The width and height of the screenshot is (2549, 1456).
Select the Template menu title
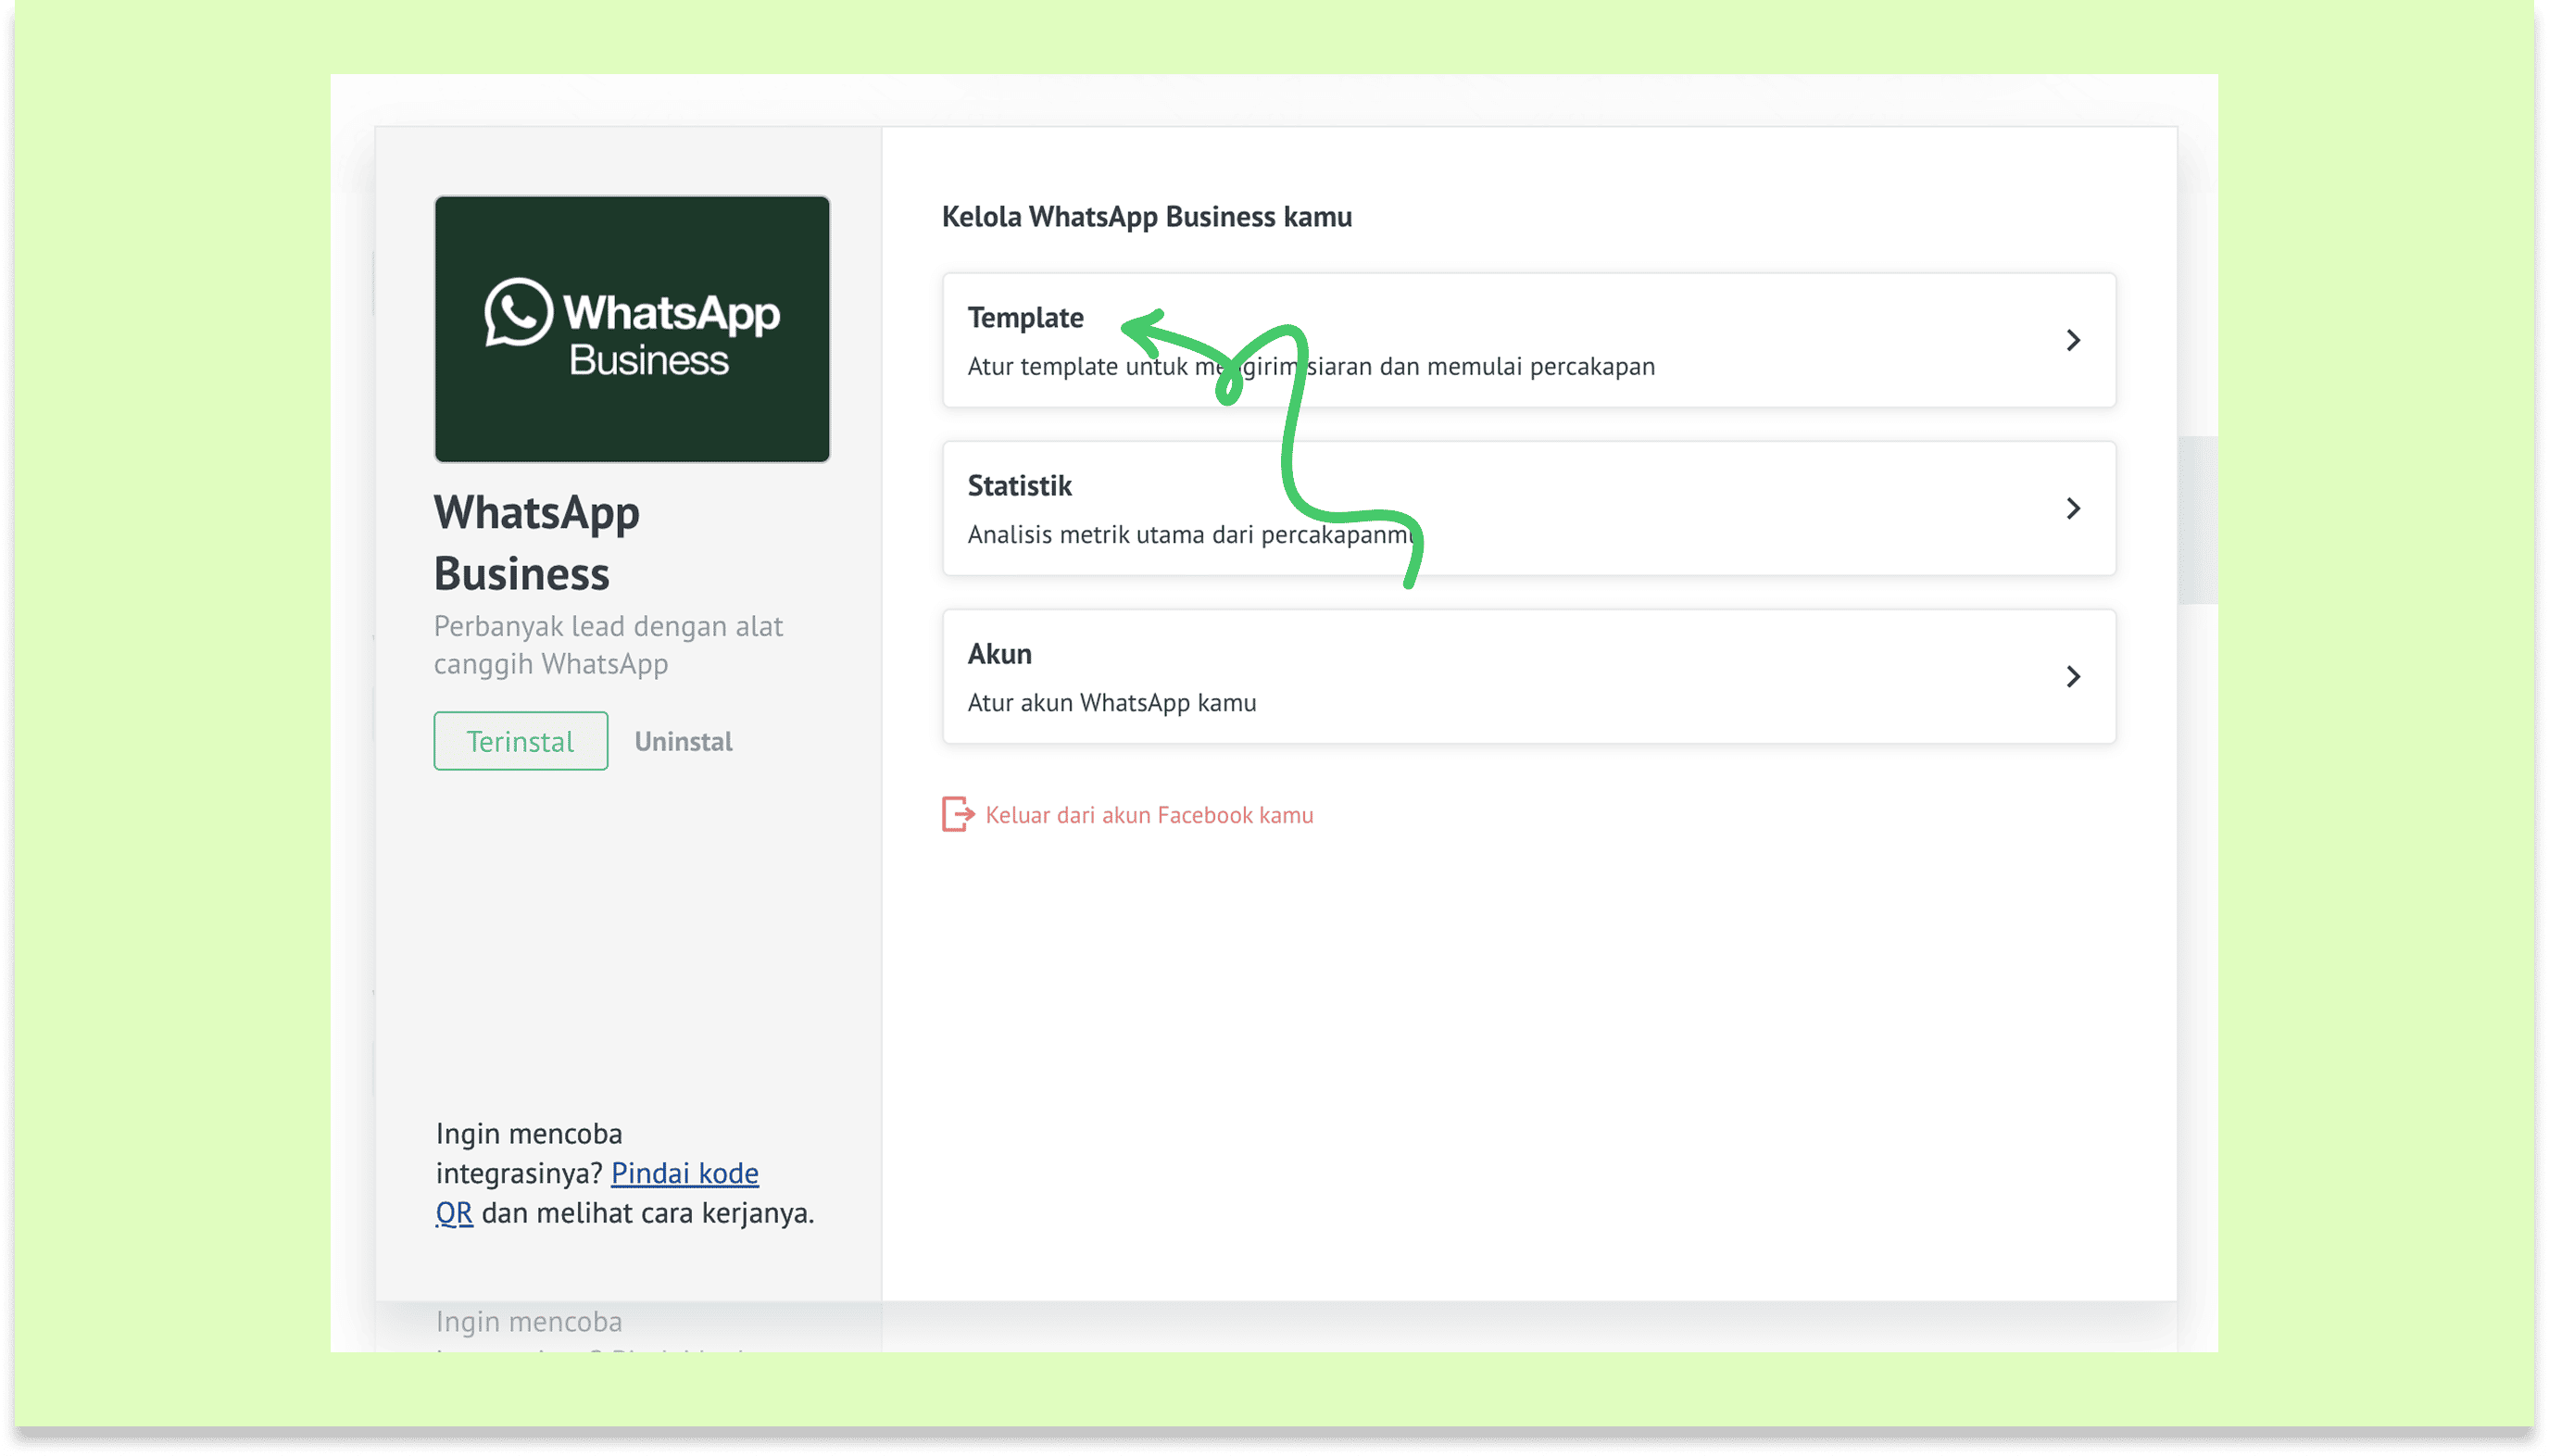pos(1025,318)
